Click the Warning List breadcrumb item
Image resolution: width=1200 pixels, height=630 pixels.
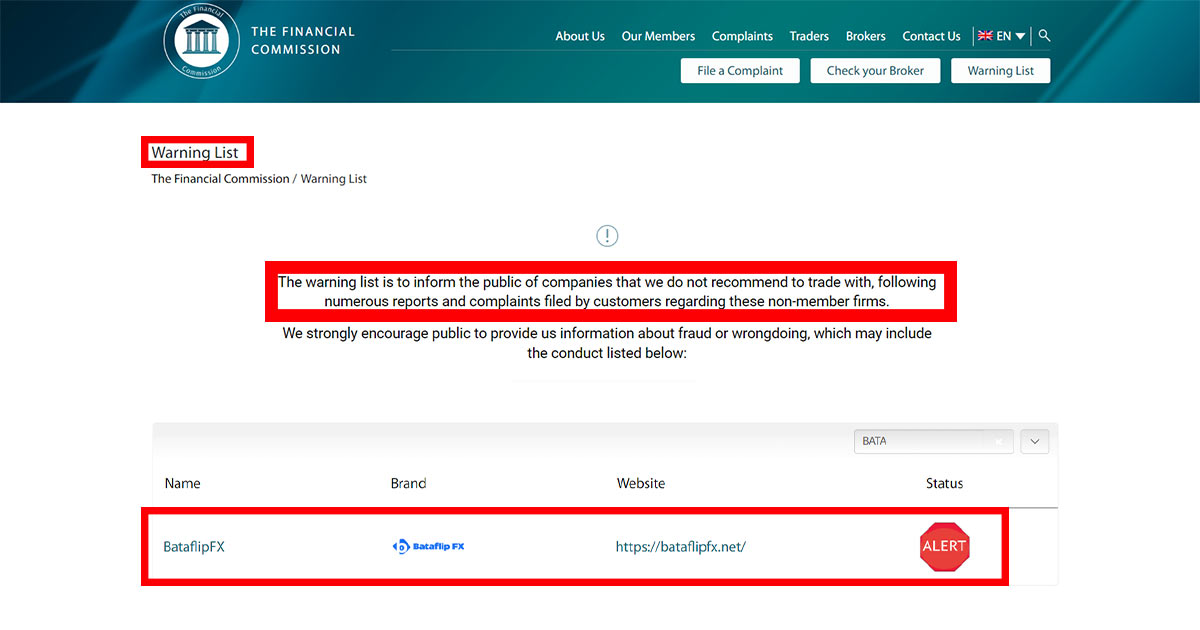point(334,179)
